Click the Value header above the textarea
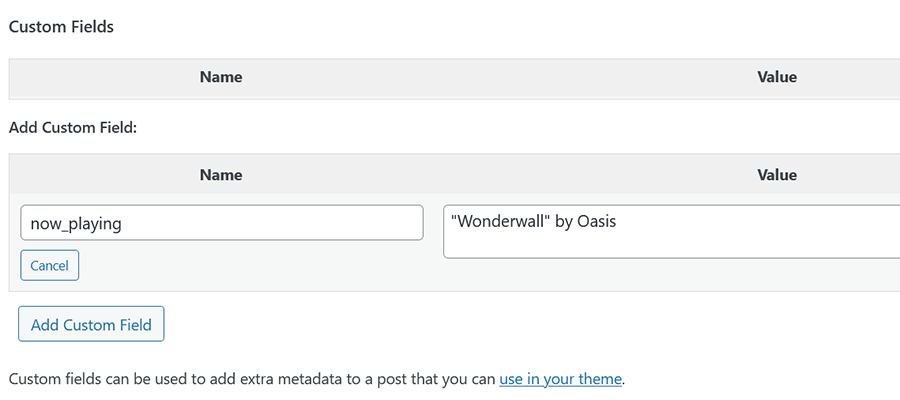The width and height of the screenshot is (900, 400). click(x=777, y=174)
